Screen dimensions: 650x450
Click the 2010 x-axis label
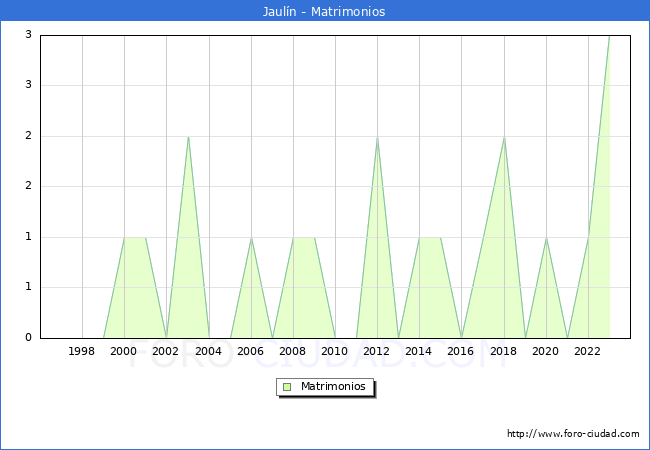[x=335, y=351]
